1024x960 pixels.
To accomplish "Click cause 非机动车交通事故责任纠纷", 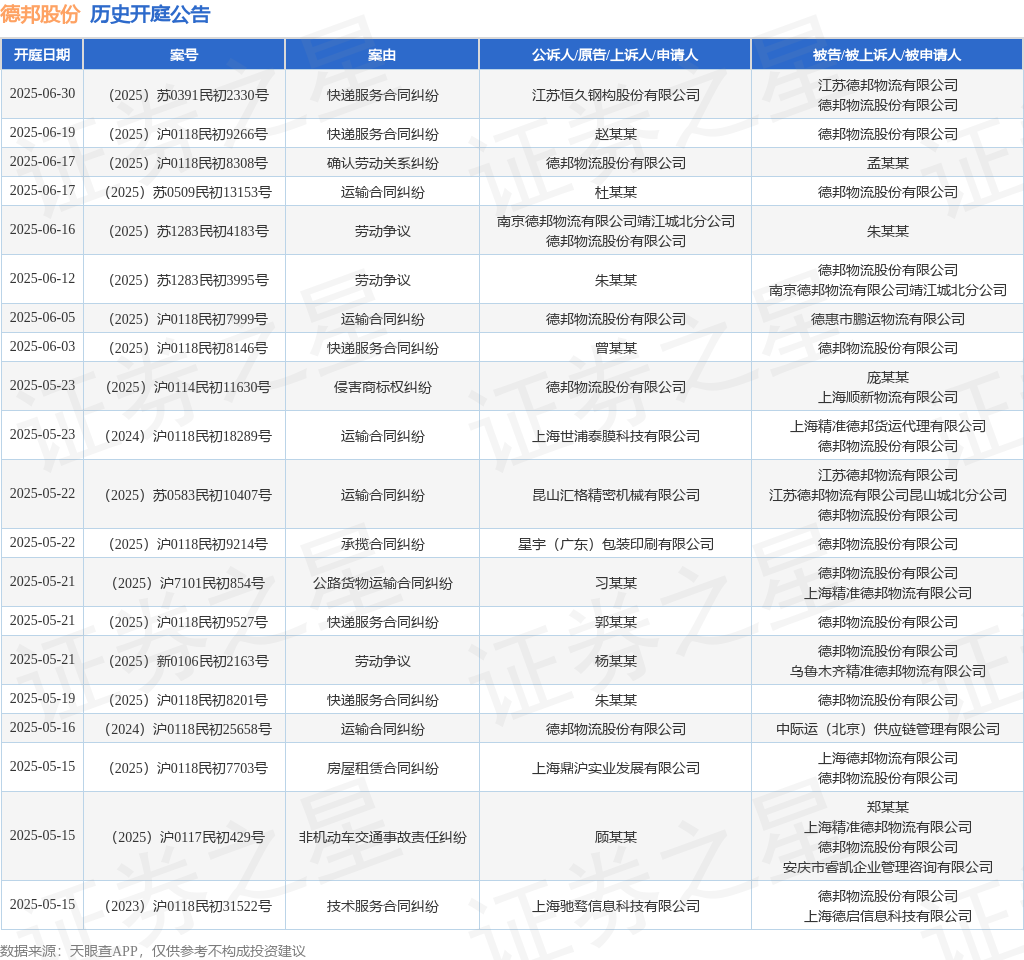I will coord(383,837).
